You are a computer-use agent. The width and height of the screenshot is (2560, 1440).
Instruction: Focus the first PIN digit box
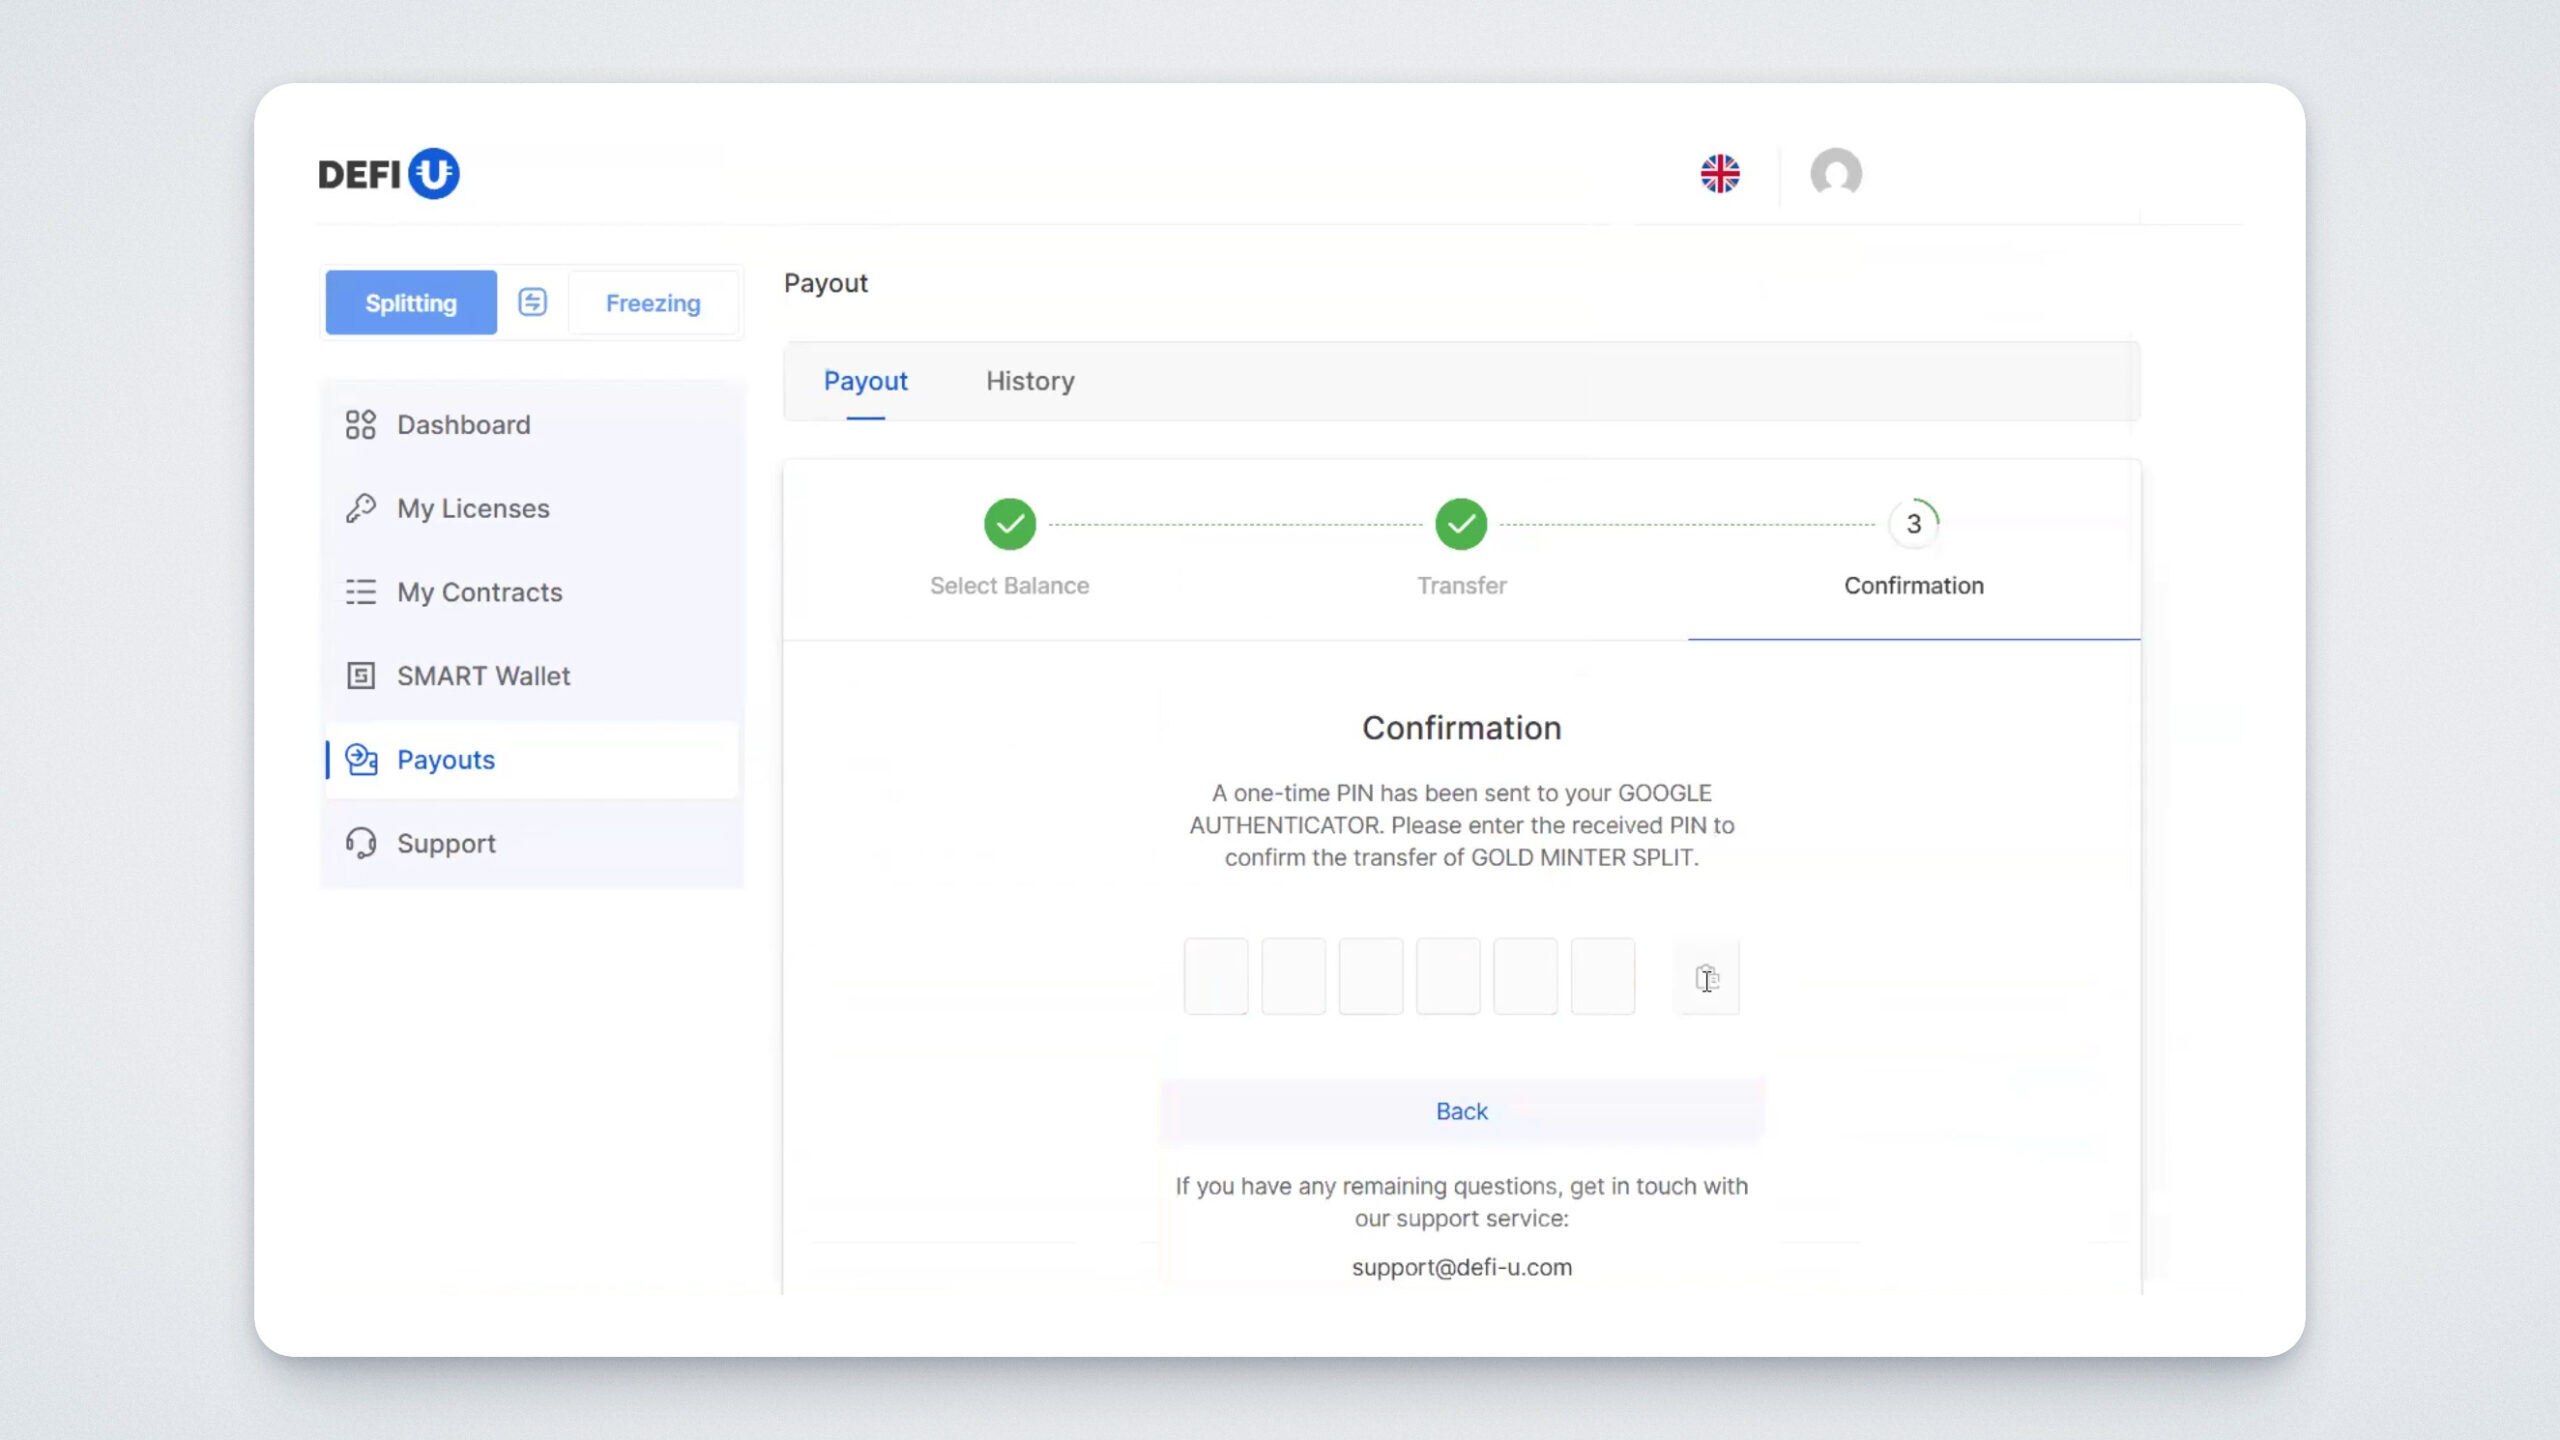click(1216, 977)
